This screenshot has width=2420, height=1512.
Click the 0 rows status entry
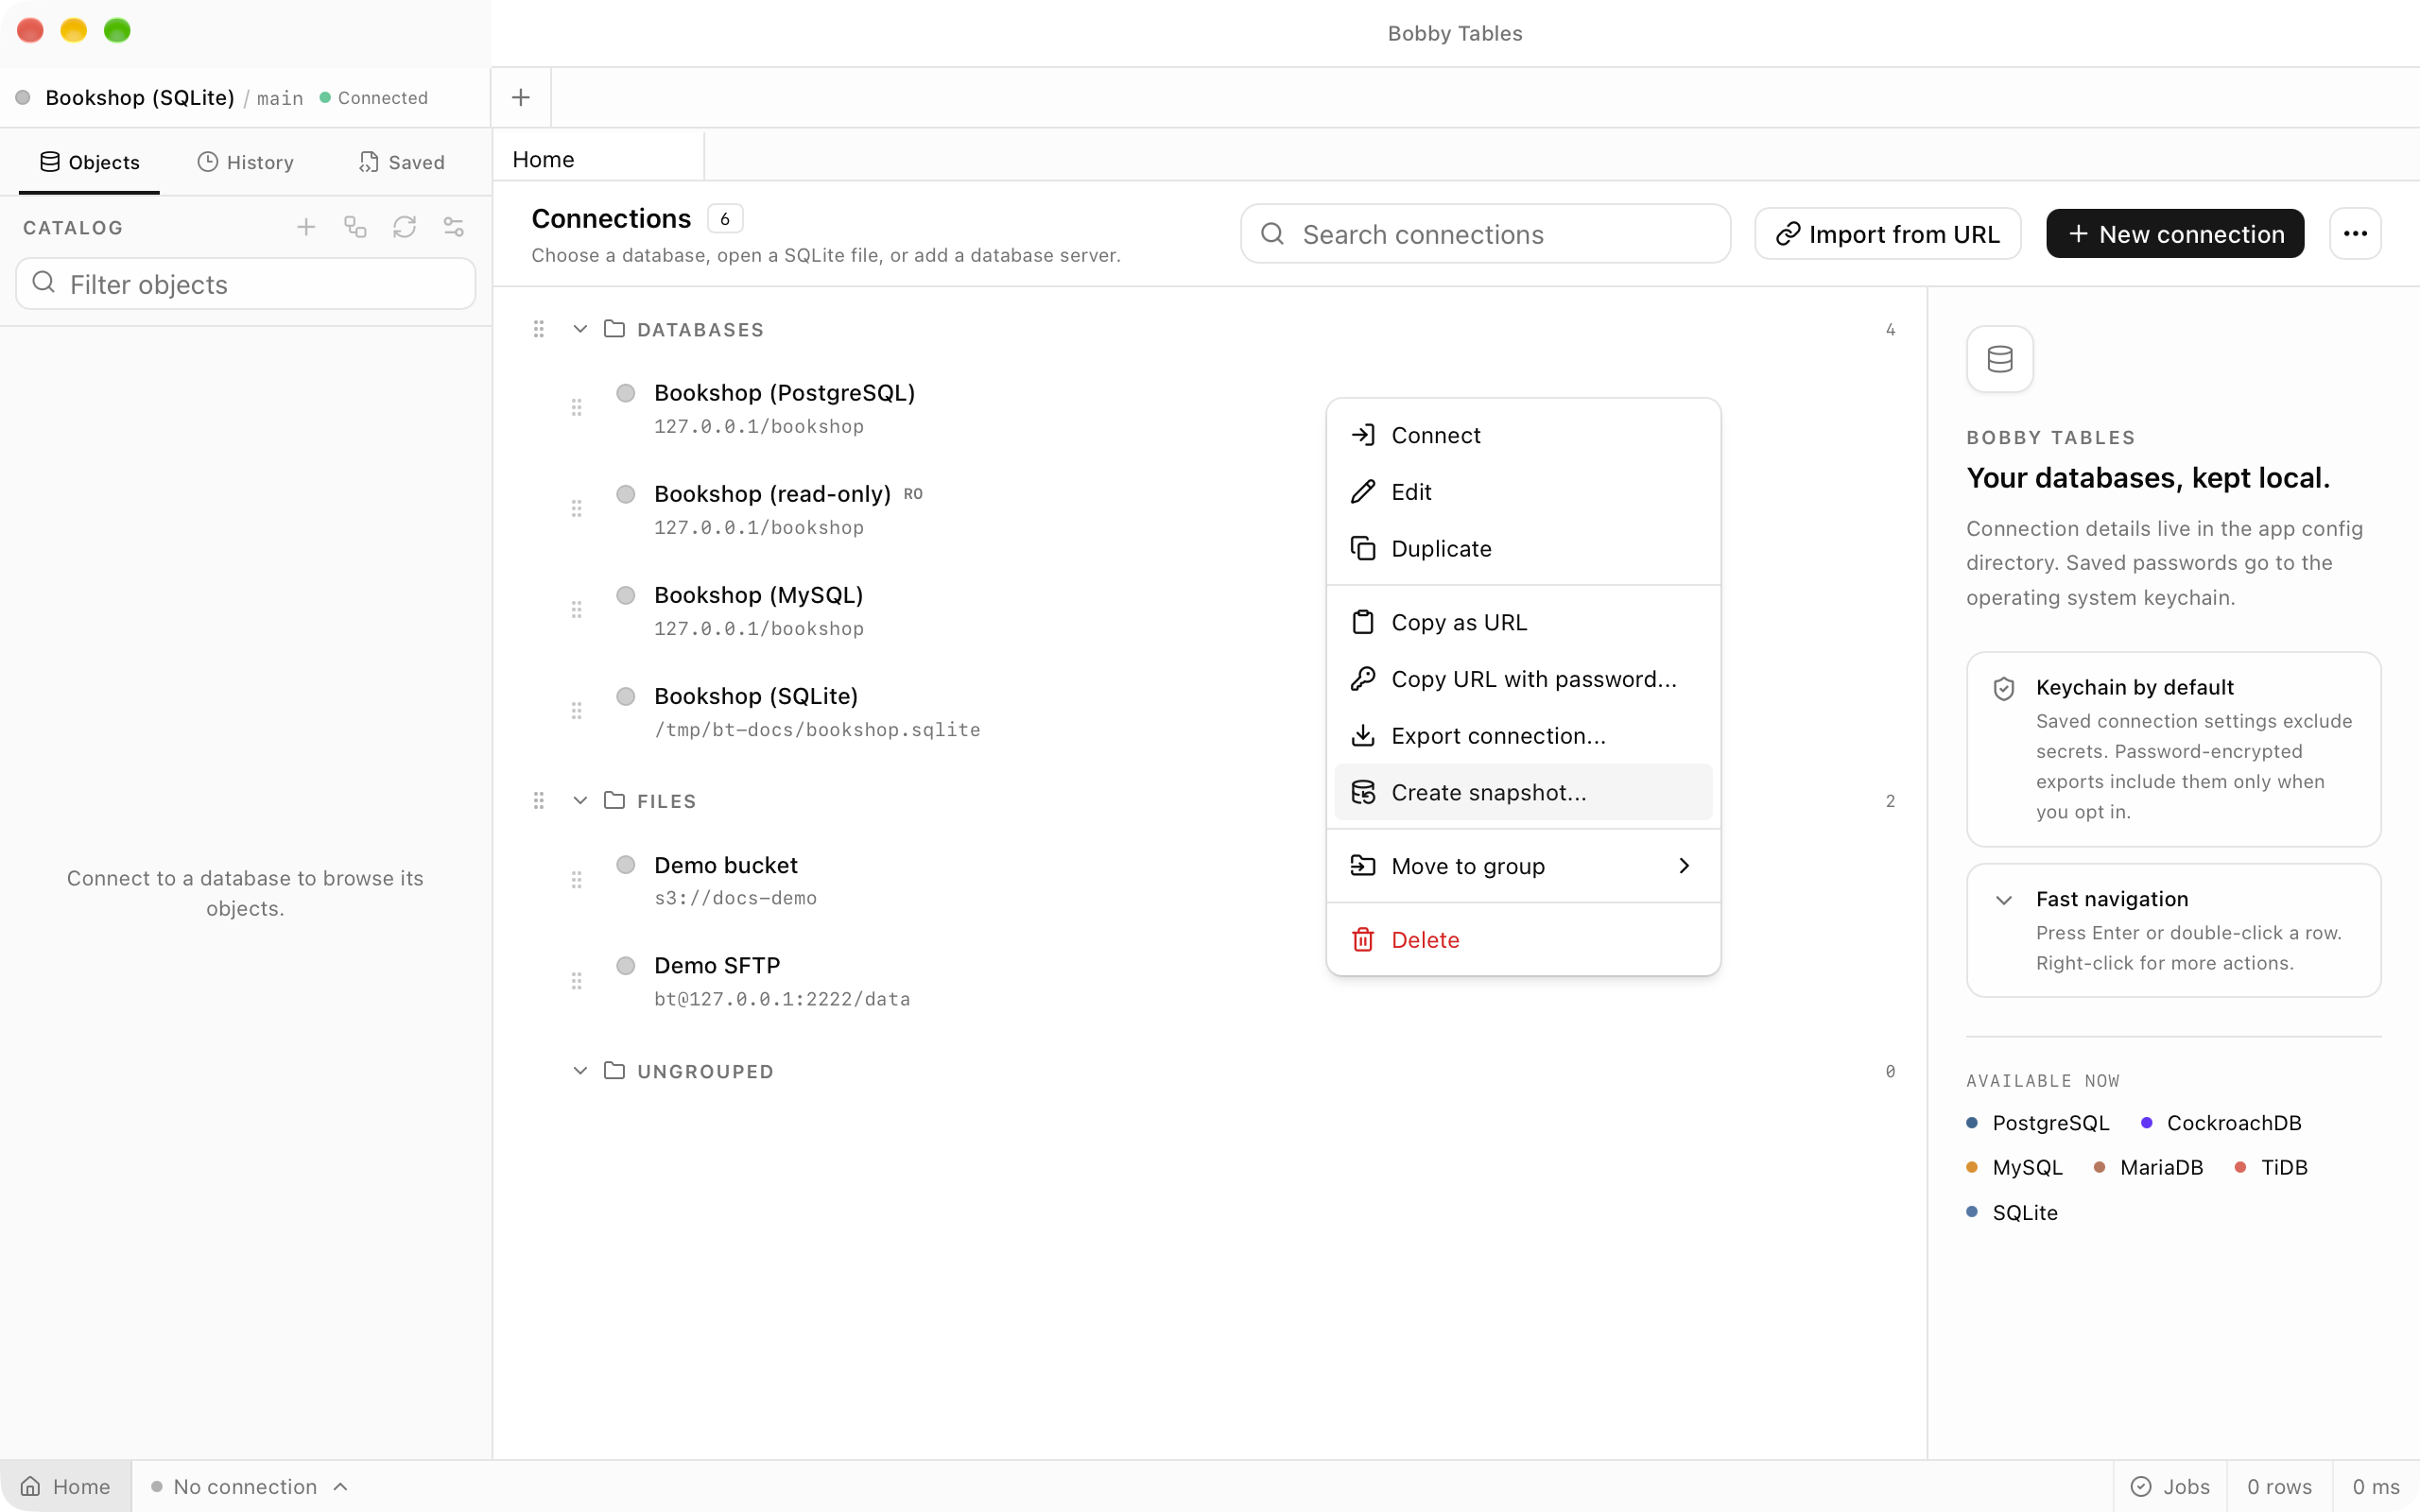tap(2279, 1486)
